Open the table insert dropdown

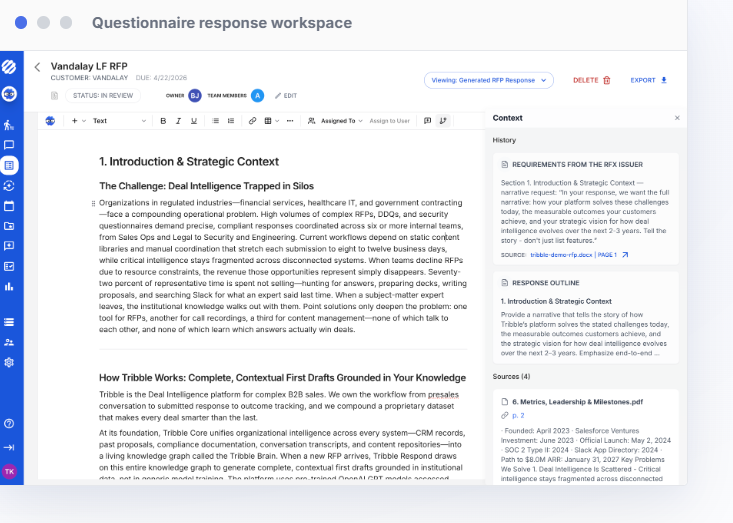(272, 121)
